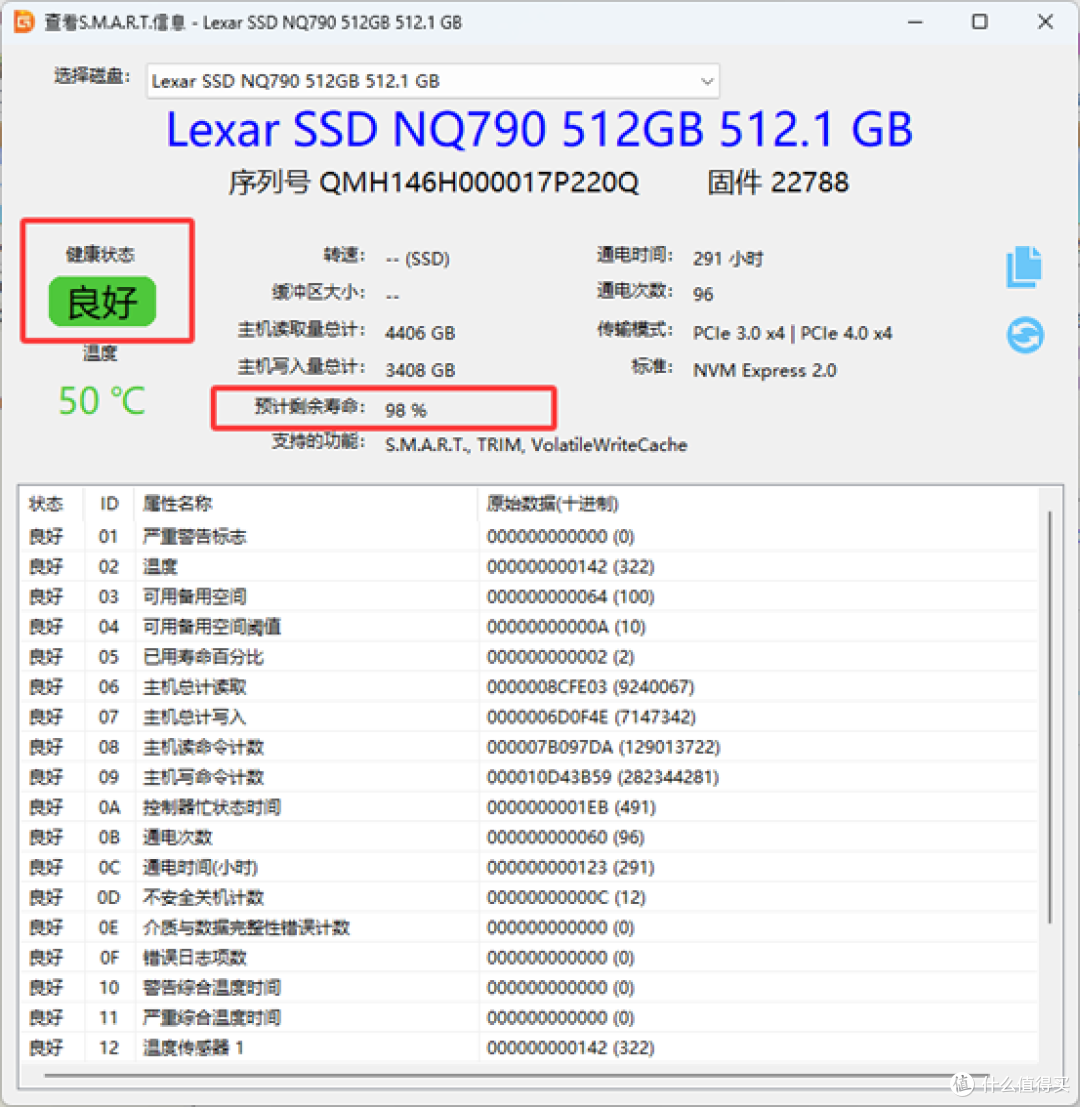This screenshot has width=1080, height=1107.
Task: Select the 0B 通电次数 table row
Action: (x=529, y=837)
